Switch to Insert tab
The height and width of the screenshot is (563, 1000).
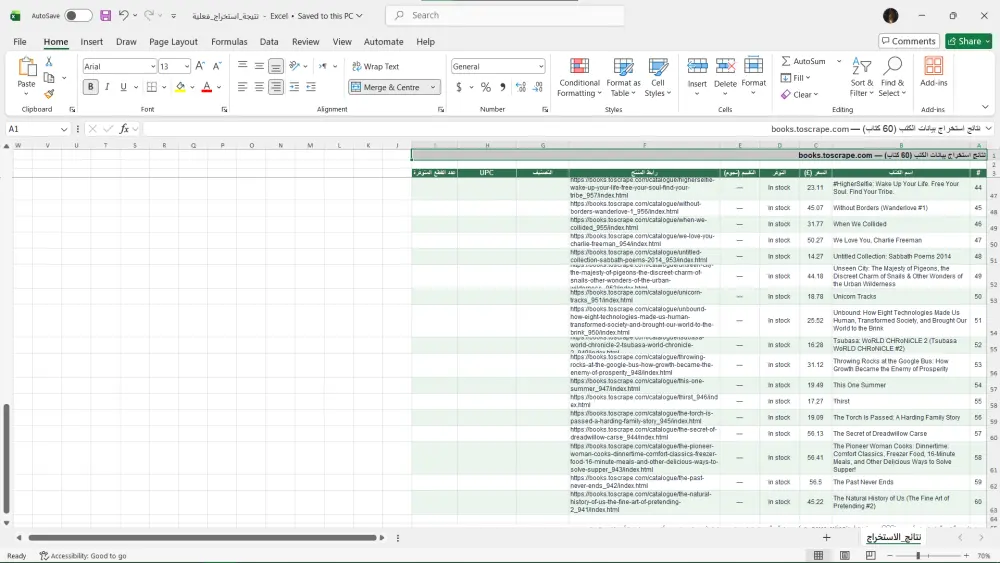91,41
